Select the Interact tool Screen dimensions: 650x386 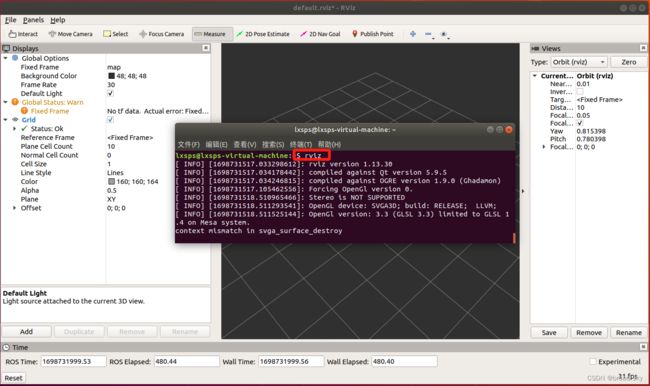coord(23,34)
